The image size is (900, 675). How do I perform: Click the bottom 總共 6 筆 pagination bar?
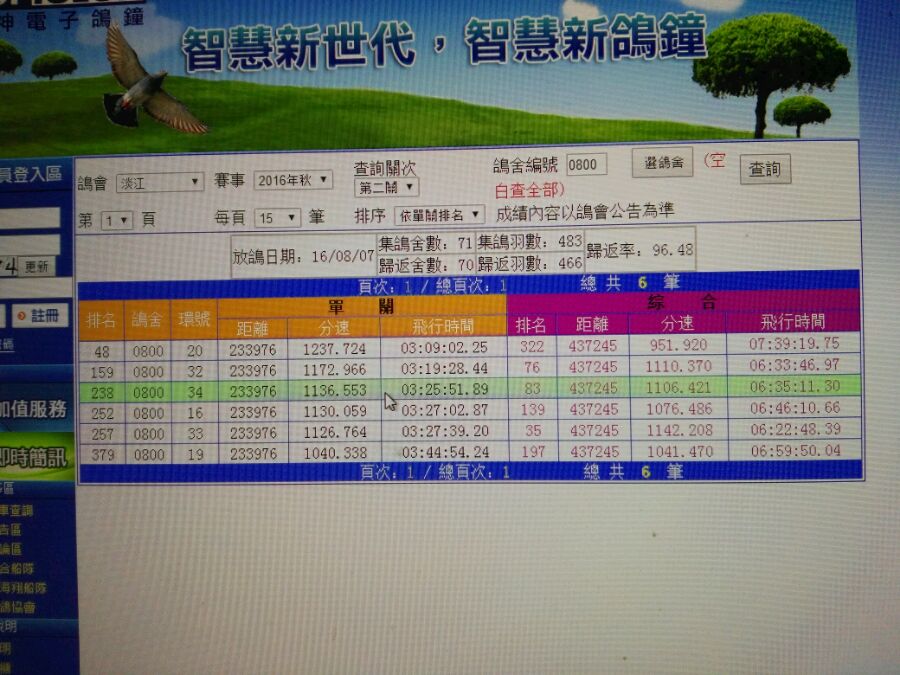(471, 471)
